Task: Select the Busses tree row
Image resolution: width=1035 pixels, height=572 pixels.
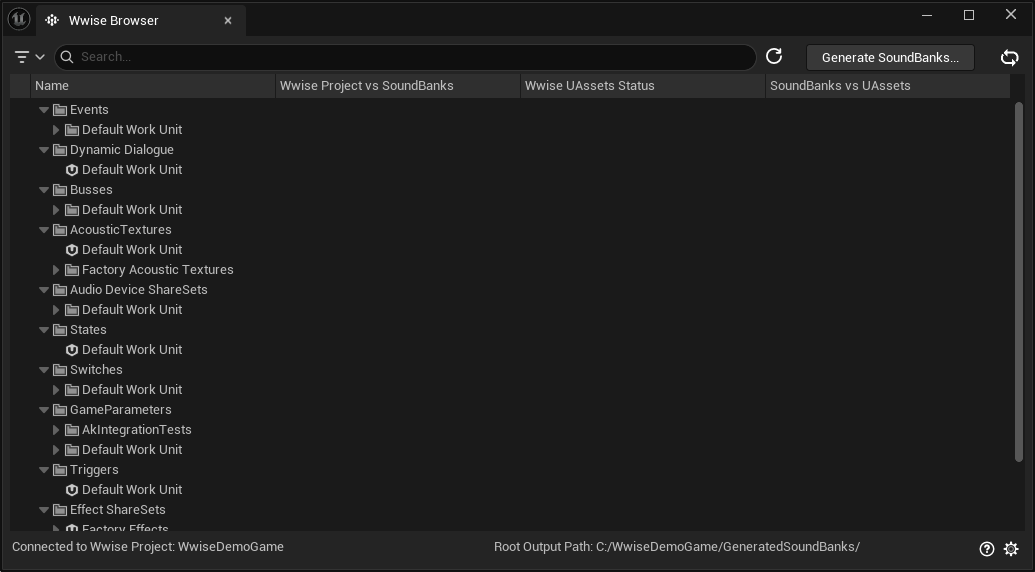Action: point(510,190)
